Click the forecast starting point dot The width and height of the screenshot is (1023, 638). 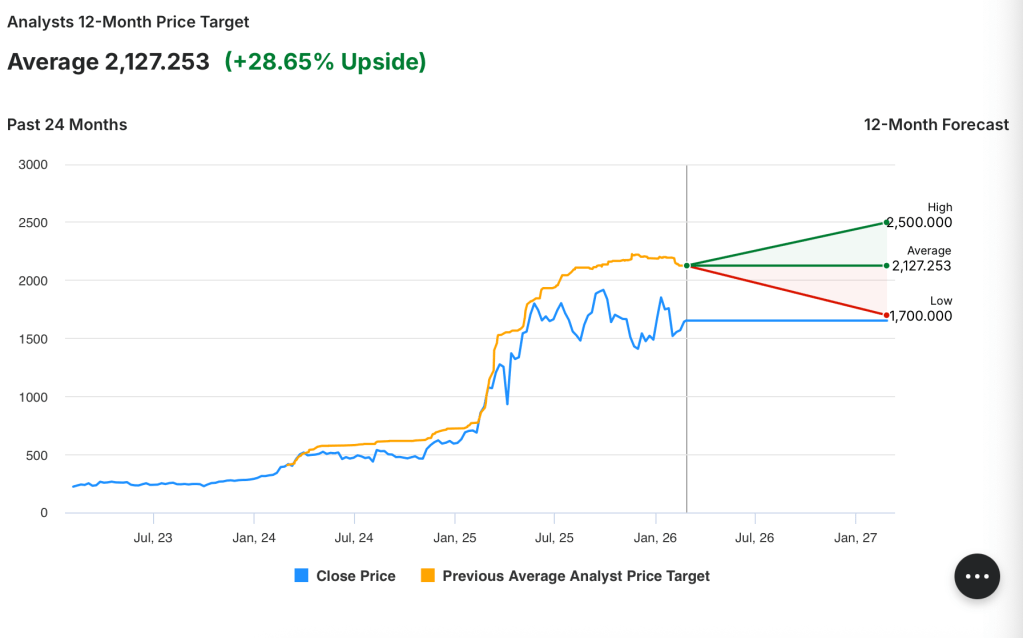click(687, 265)
